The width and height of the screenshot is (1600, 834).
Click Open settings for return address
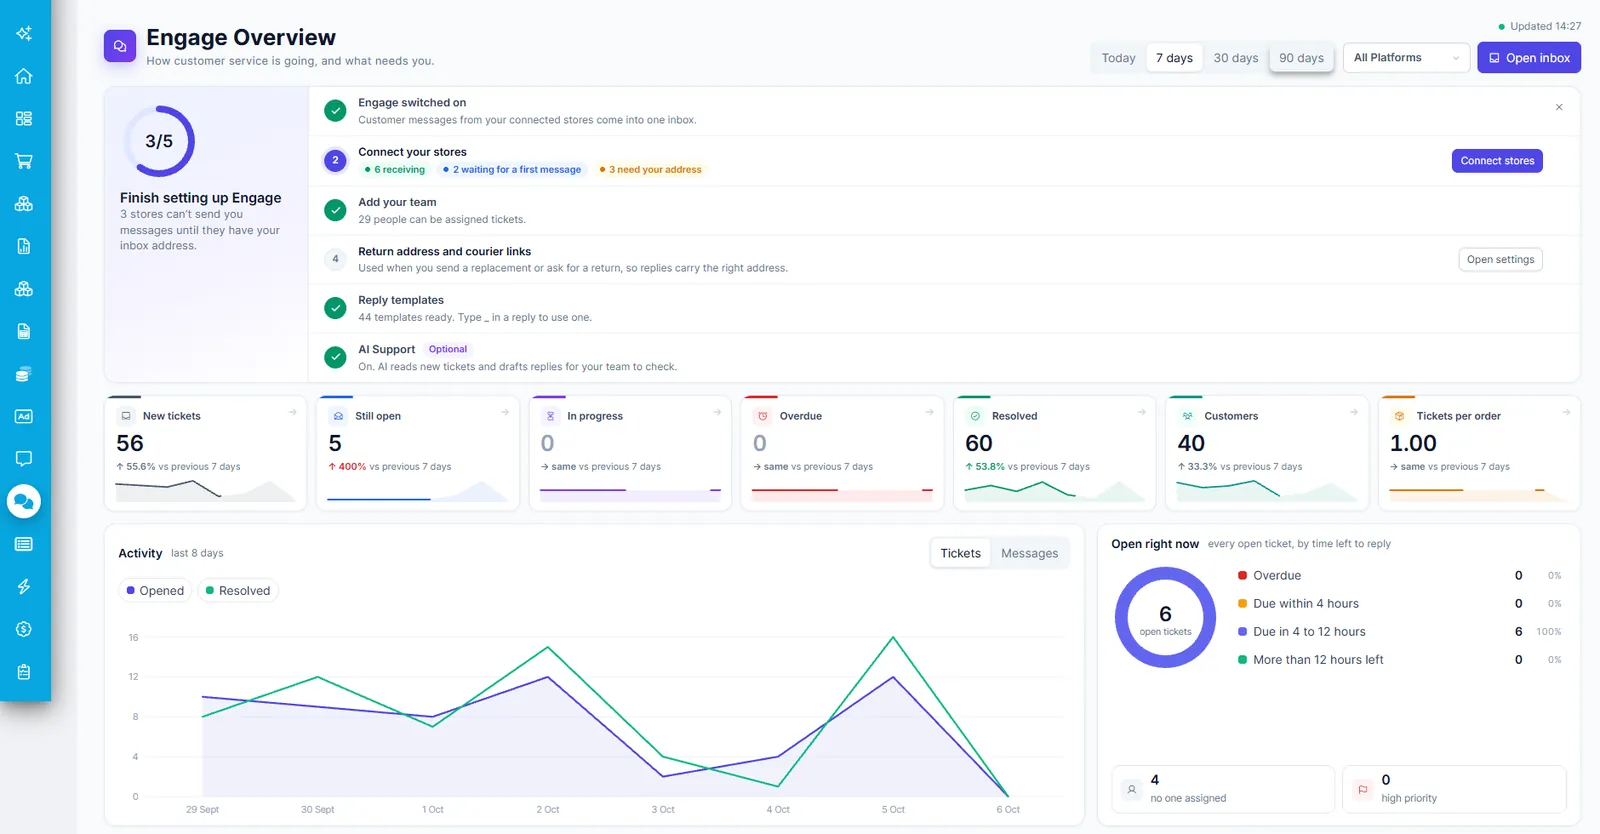tap(1500, 260)
